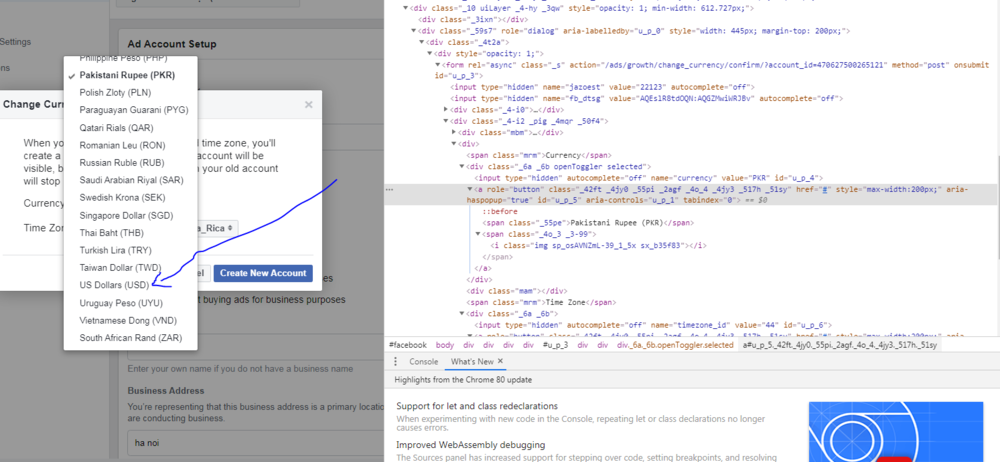Switch to the Console drawer tab
Image resolution: width=1000 pixels, height=462 pixels.
click(x=423, y=361)
